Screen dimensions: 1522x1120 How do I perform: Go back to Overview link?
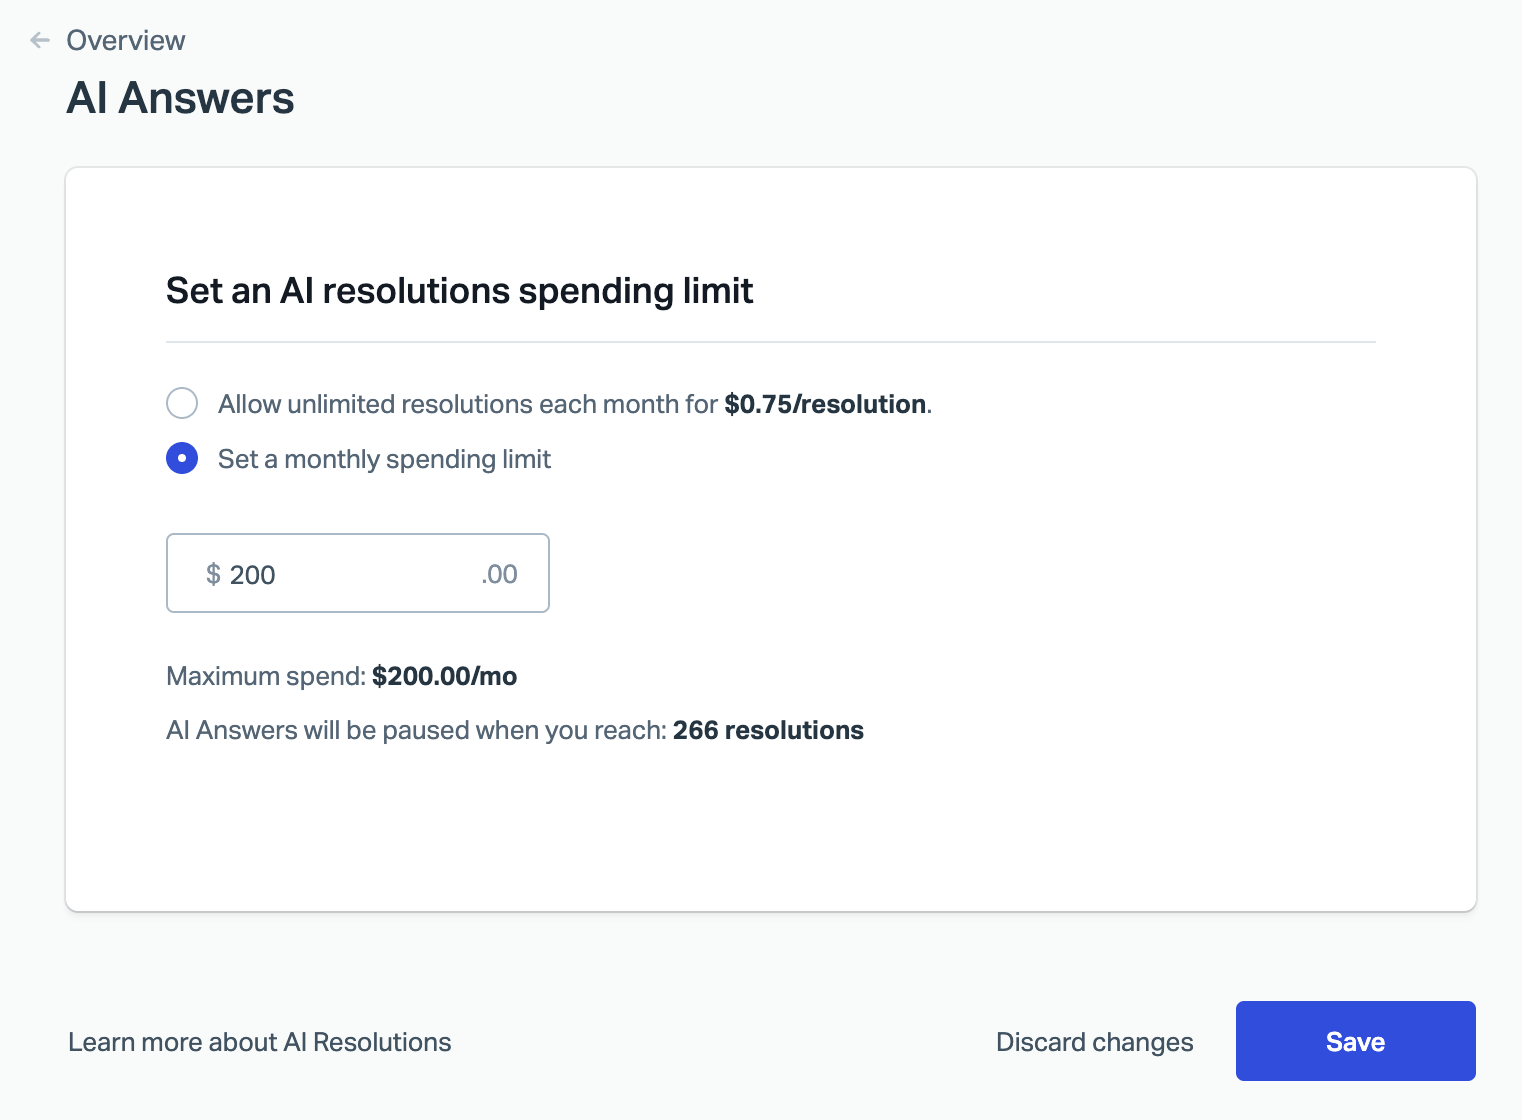pos(125,40)
